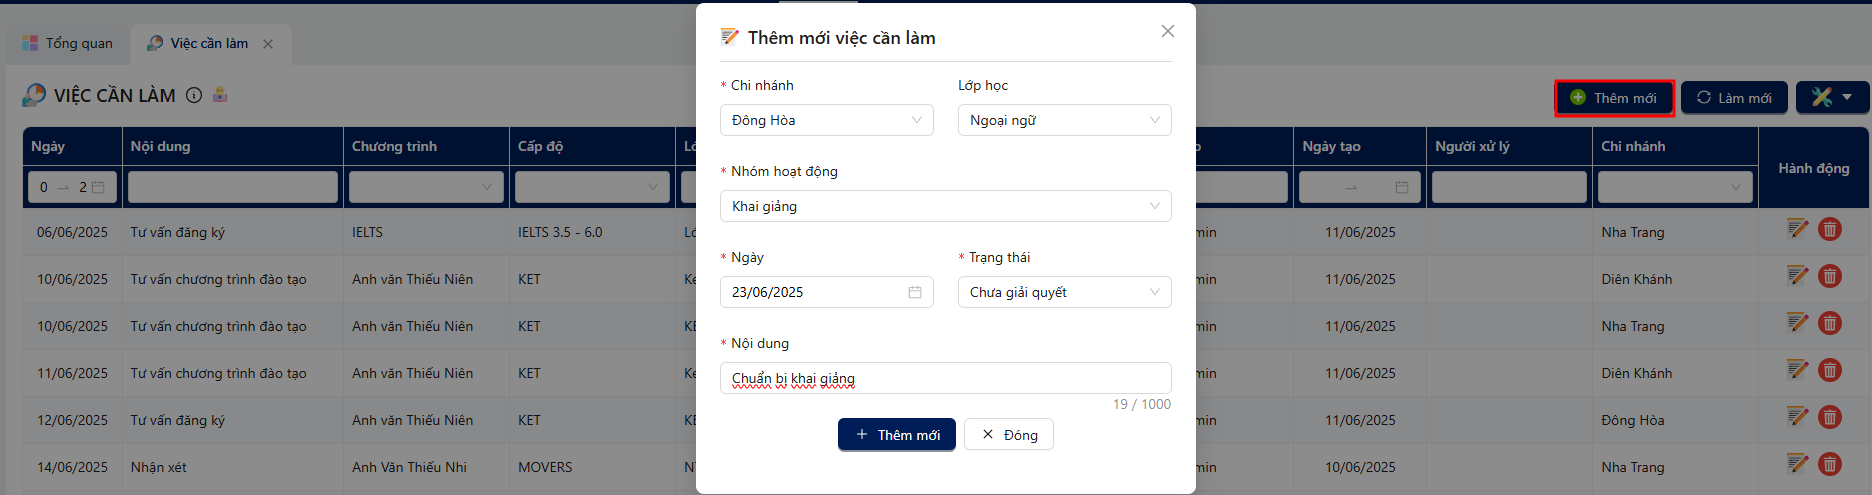
Task: Click the user icon next to the info icon
Action: point(220,95)
